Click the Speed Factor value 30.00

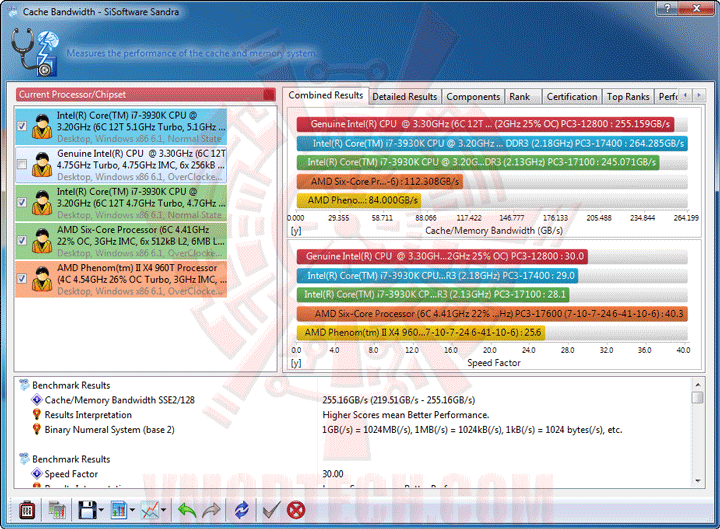pos(333,473)
